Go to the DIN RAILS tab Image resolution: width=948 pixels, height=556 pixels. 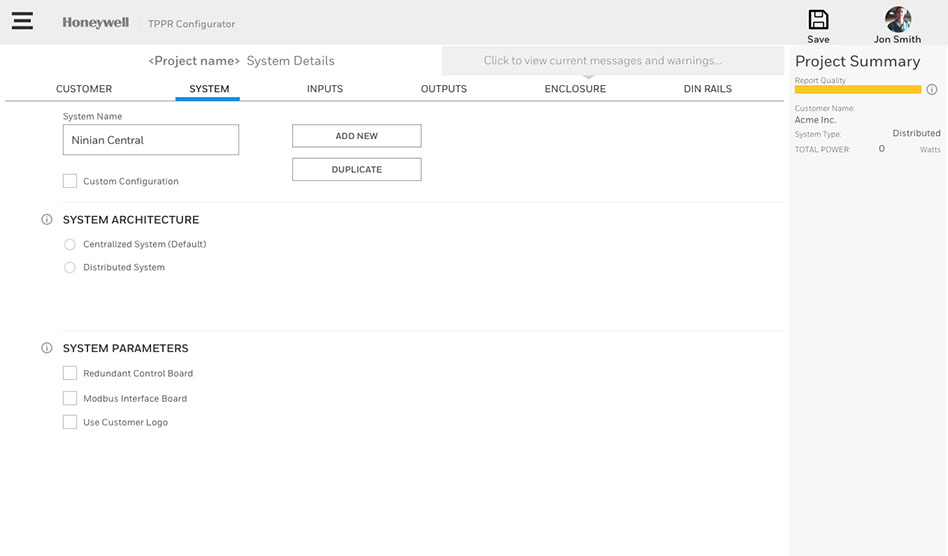coord(707,89)
